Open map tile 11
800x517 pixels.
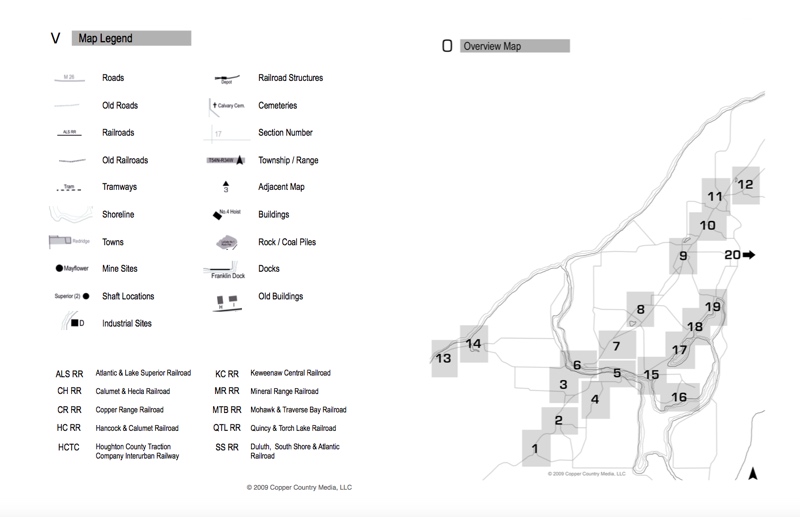coord(715,196)
